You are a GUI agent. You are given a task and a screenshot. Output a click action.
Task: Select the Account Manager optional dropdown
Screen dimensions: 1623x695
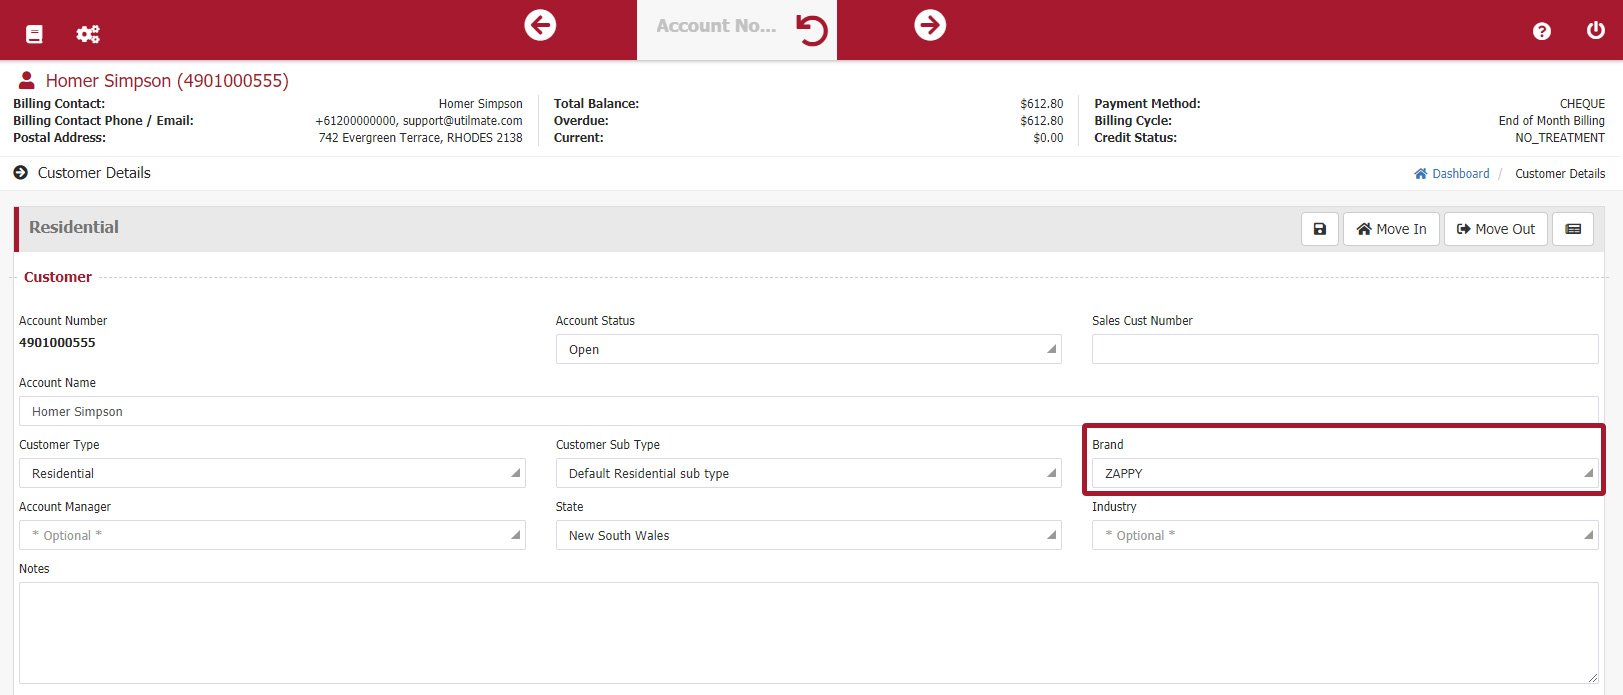[272, 535]
